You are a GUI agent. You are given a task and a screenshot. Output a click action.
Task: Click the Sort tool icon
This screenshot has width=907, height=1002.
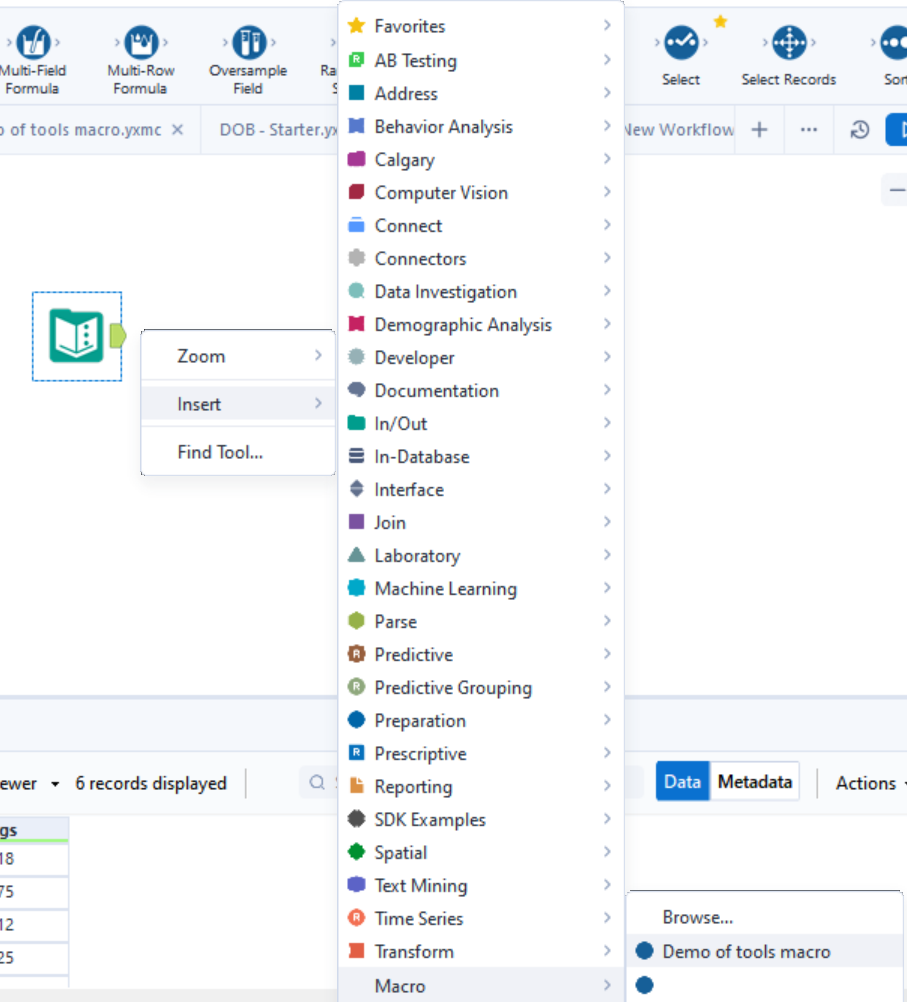894,42
